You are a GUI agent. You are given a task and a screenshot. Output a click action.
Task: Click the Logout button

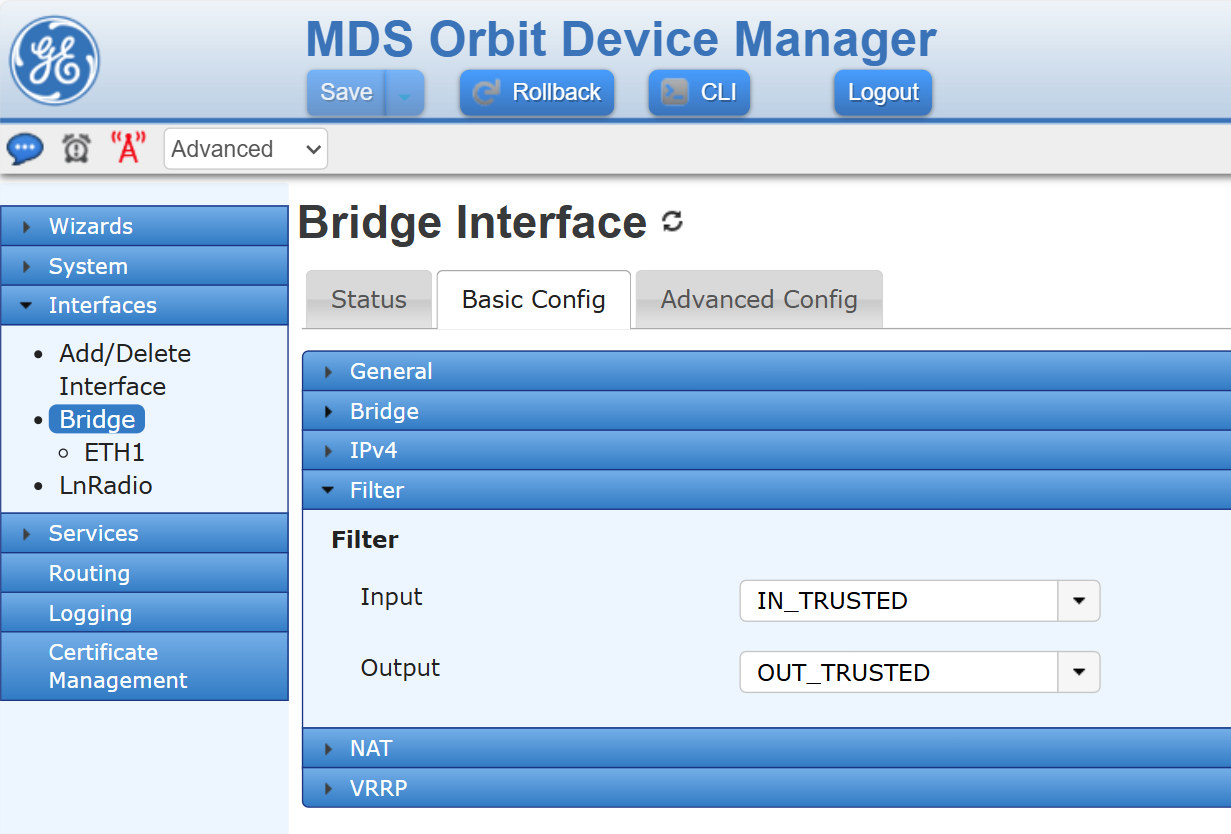coord(883,93)
